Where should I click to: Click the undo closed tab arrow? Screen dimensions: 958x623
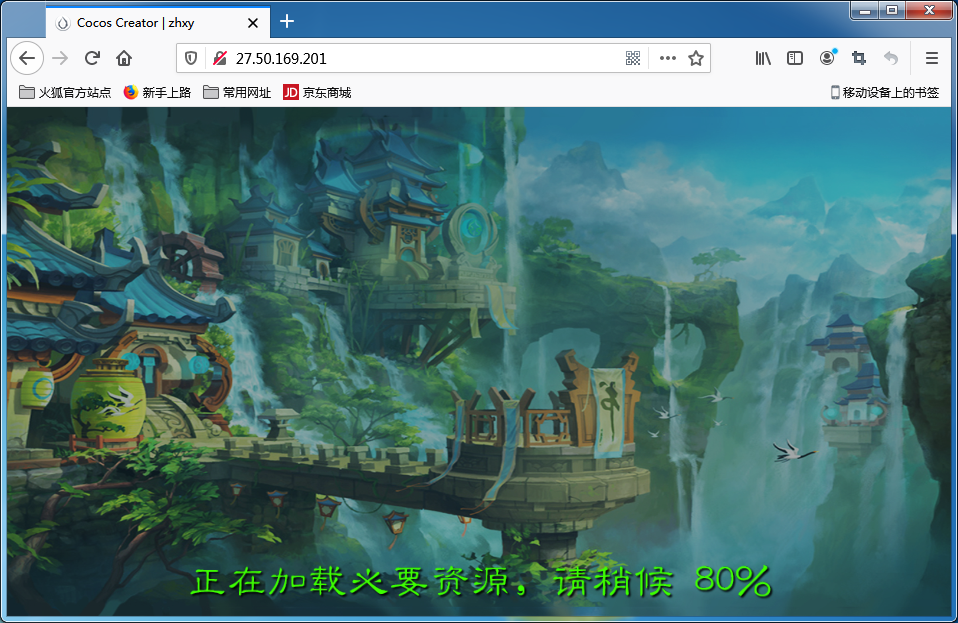coord(891,58)
